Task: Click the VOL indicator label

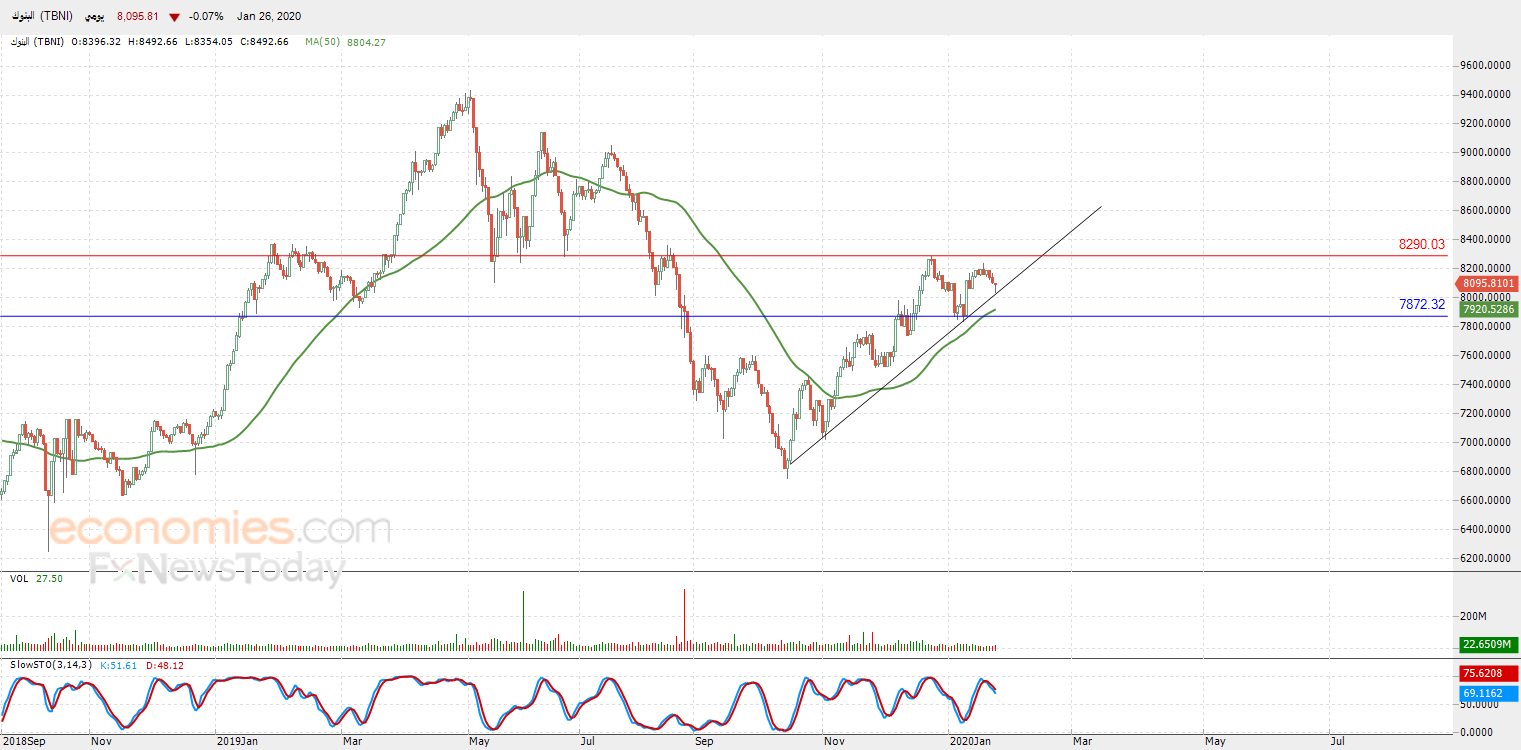Action: pos(19,578)
